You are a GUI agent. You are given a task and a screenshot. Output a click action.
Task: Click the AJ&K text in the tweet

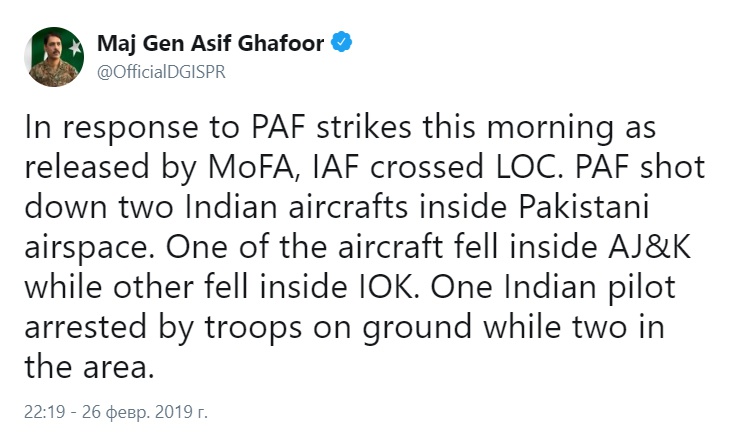650,247
